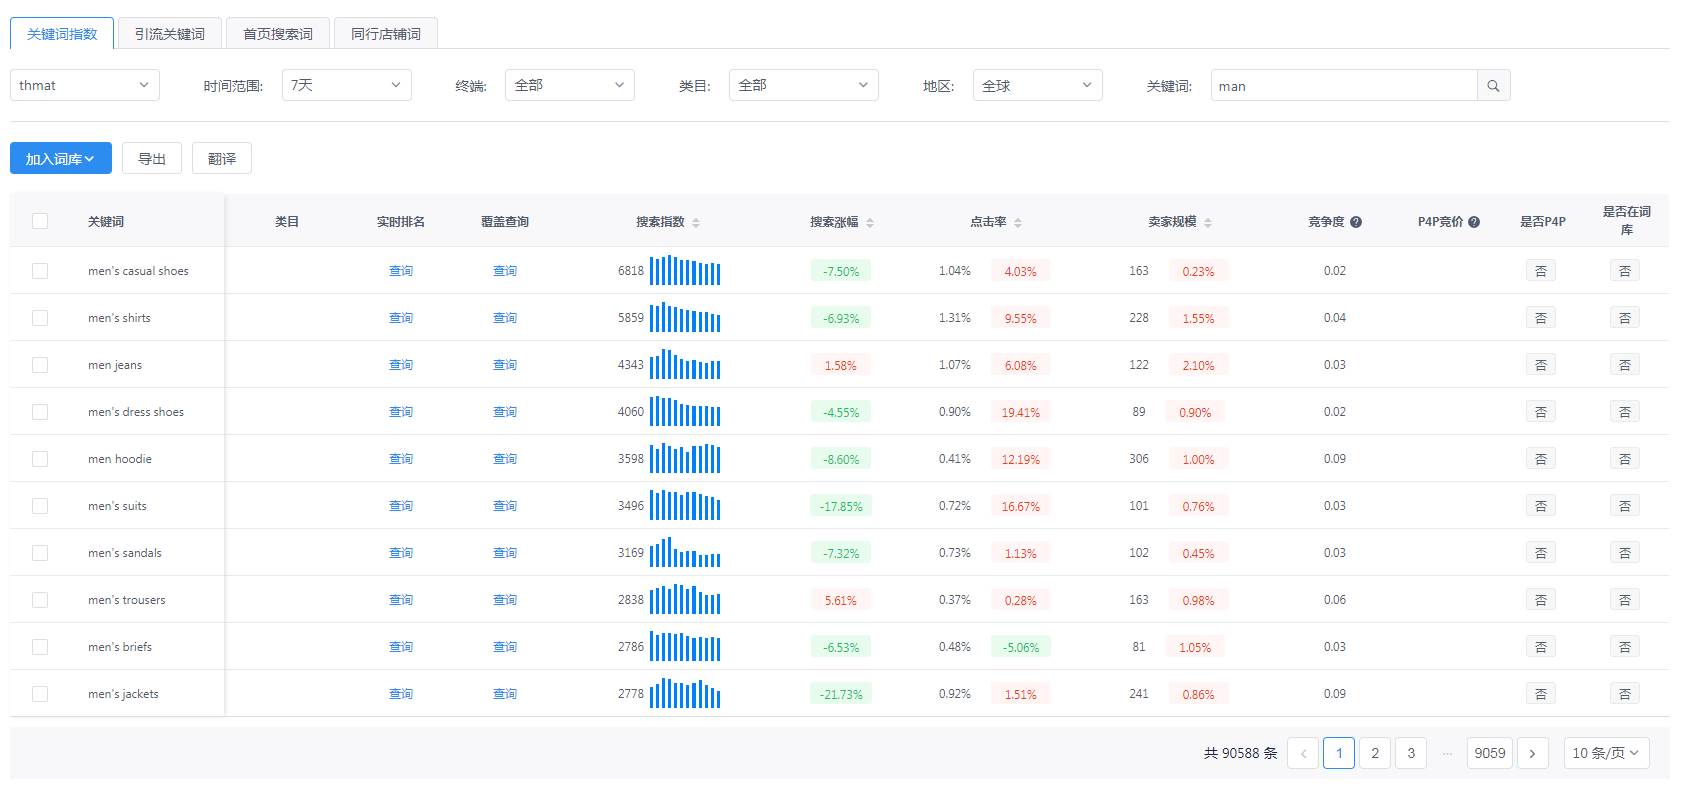Select the men jeans row checkbox
The image size is (1683, 791).
40,364
